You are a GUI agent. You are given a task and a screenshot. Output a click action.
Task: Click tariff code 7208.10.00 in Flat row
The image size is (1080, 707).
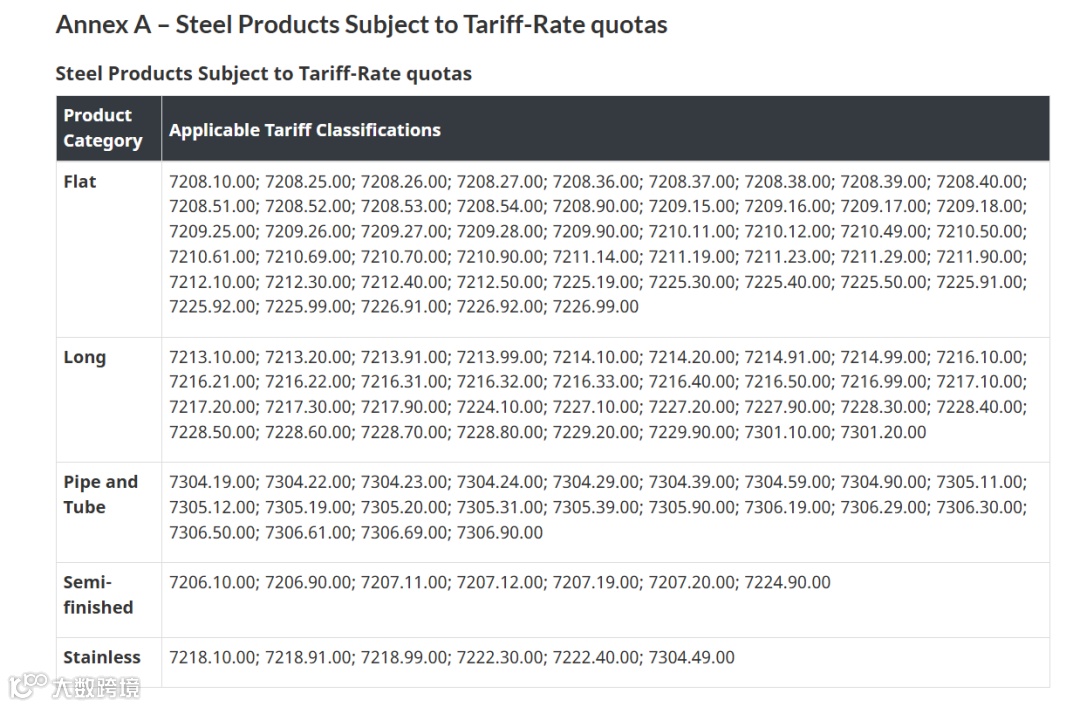coord(213,182)
